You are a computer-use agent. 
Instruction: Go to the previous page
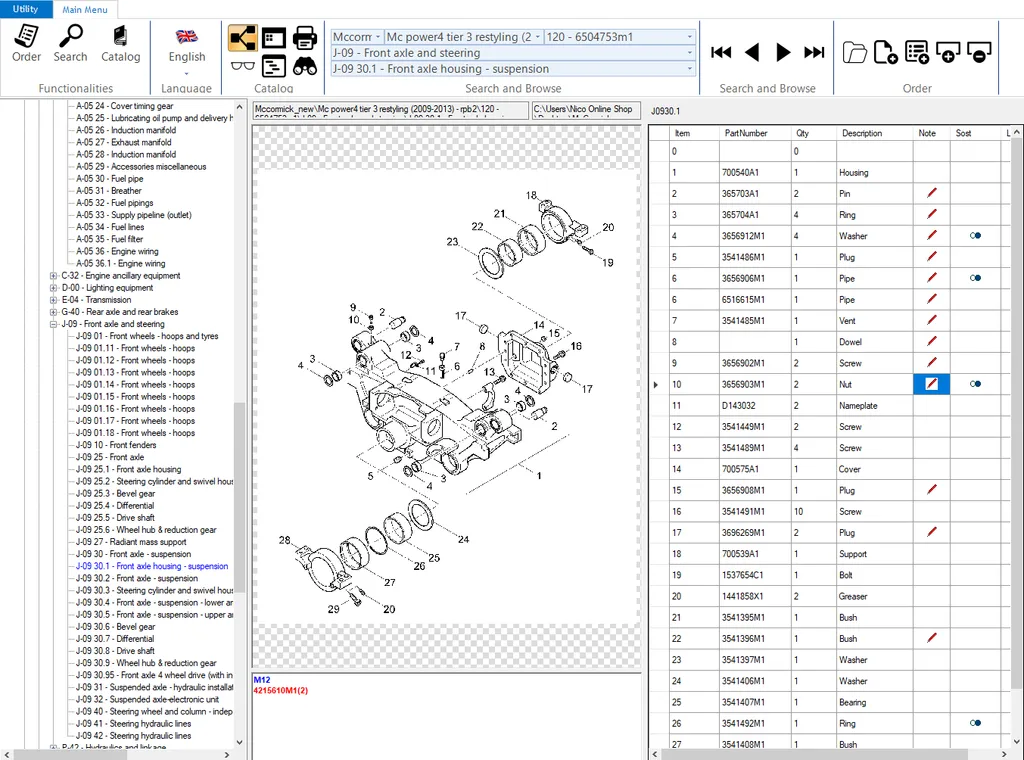click(752, 52)
